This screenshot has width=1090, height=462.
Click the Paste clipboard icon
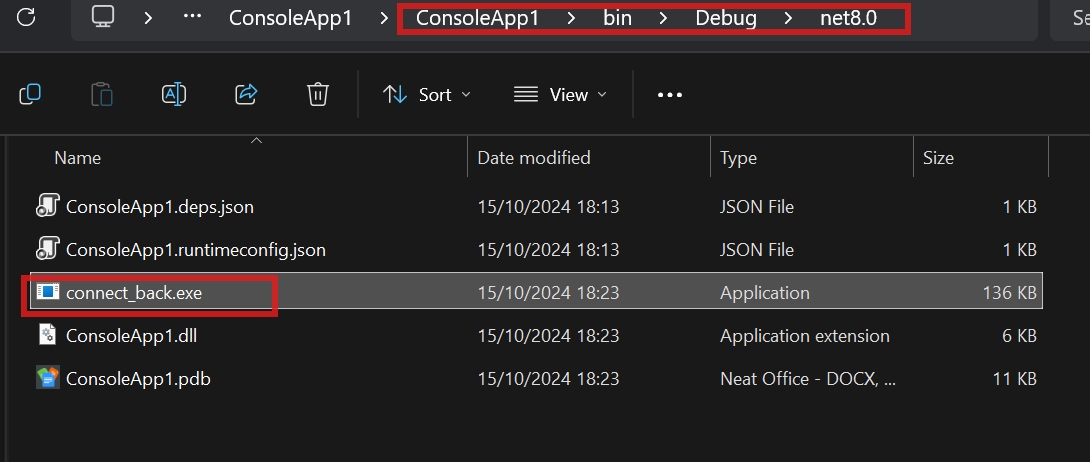[x=102, y=94]
